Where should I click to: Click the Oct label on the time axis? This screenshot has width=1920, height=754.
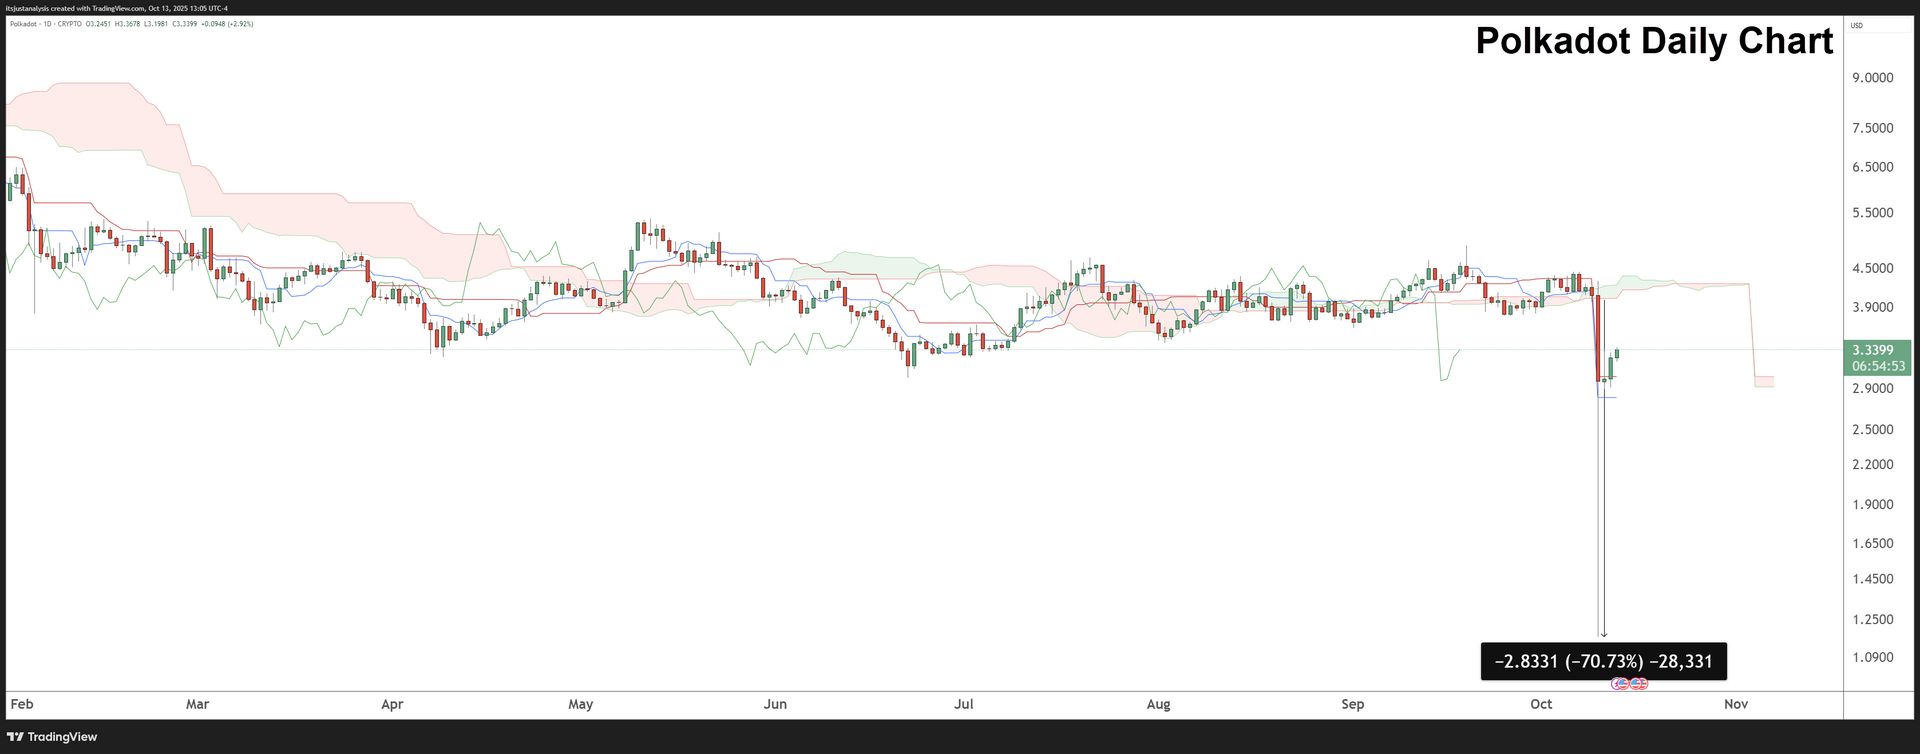coord(1541,704)
